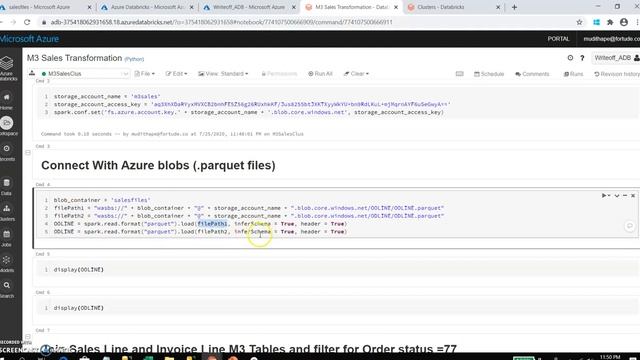640x360 pixels.
Task: Select the M3 Sales Transformation browser tab
Action: pyautogui.click(x=351, y=7)
